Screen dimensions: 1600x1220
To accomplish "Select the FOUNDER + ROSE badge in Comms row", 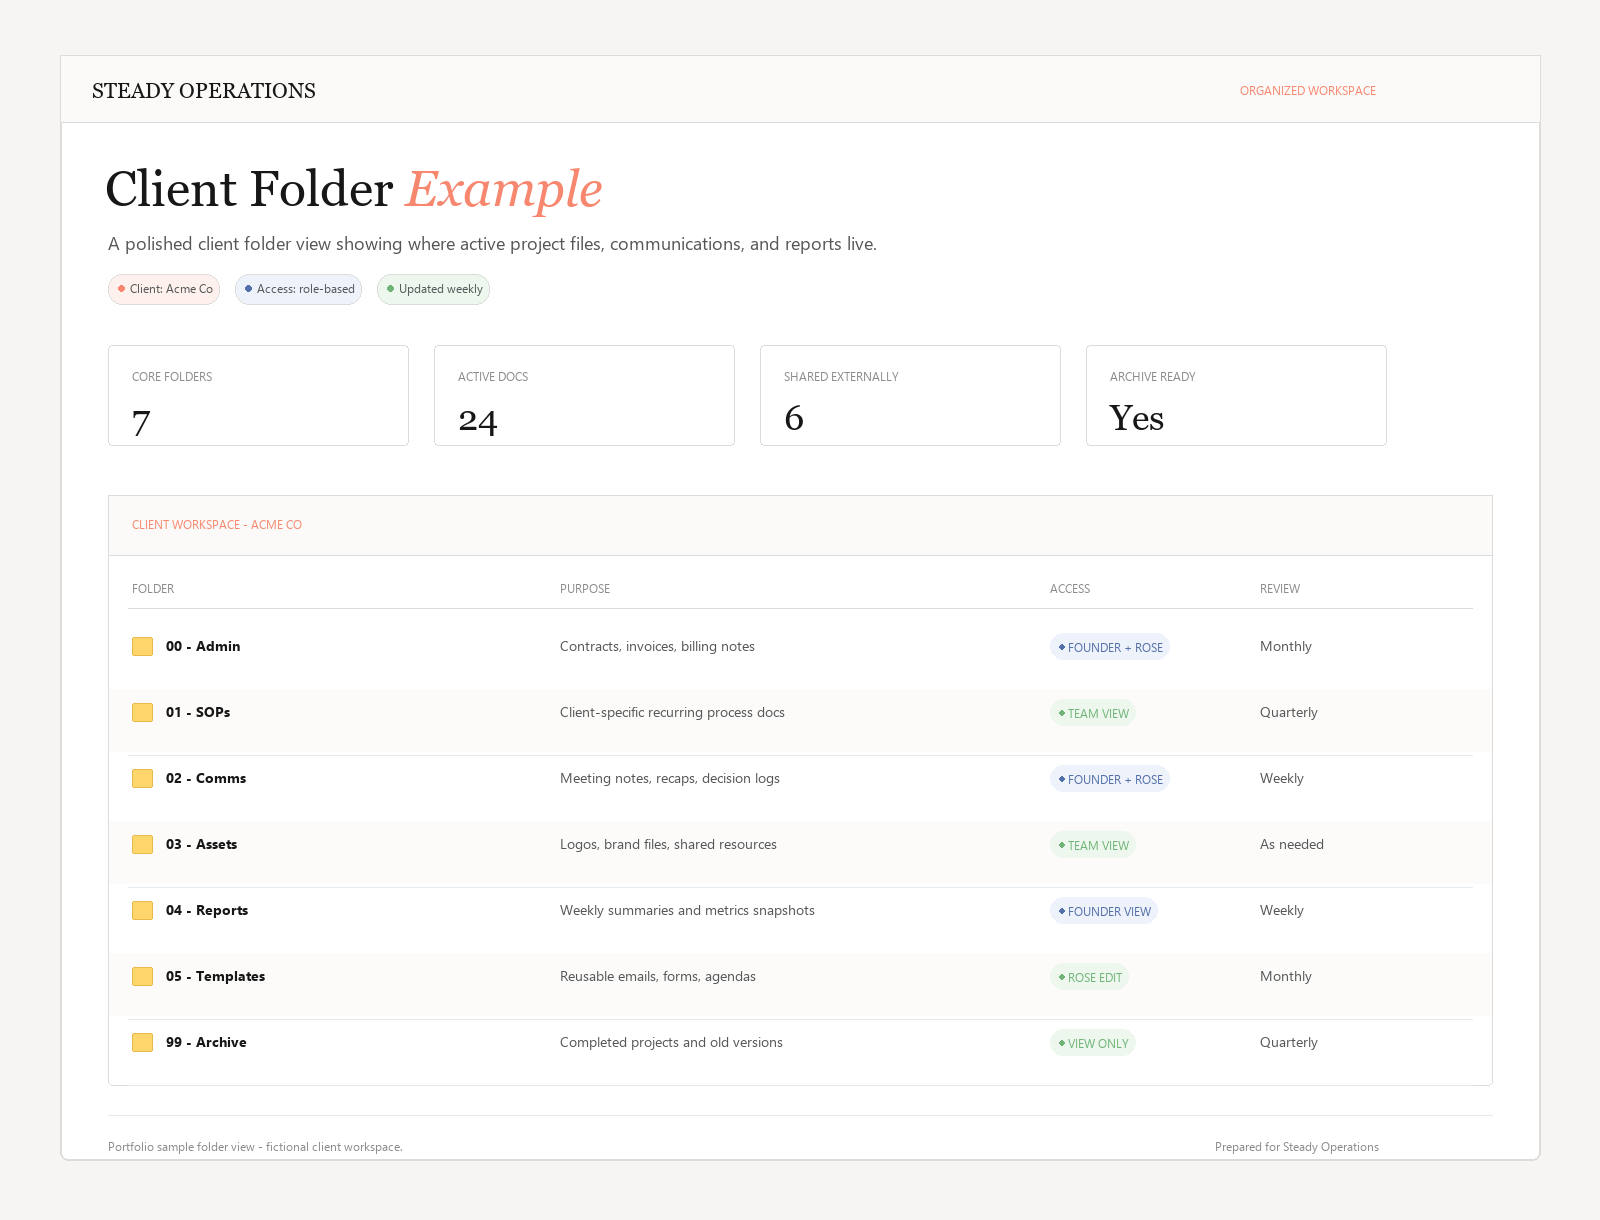I will [1109, 779].
